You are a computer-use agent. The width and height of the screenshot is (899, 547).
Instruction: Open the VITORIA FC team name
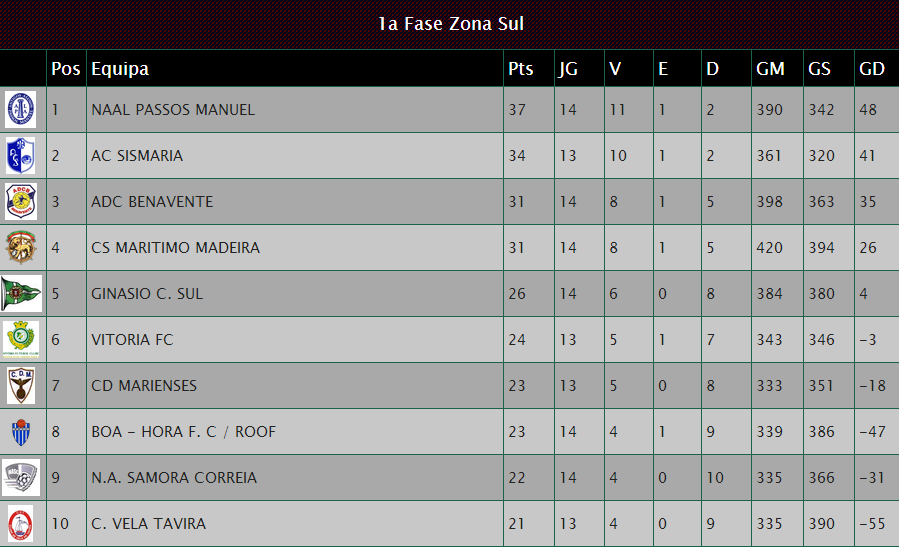pos(132,339)
